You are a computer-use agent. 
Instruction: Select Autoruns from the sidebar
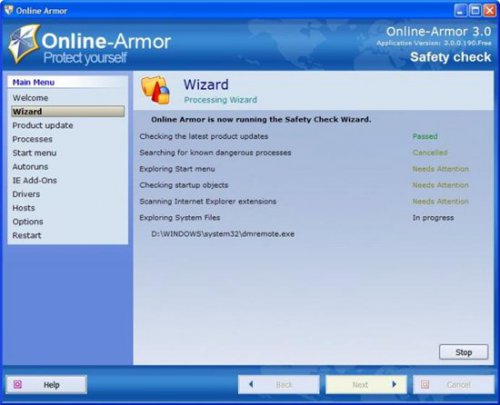30,166
